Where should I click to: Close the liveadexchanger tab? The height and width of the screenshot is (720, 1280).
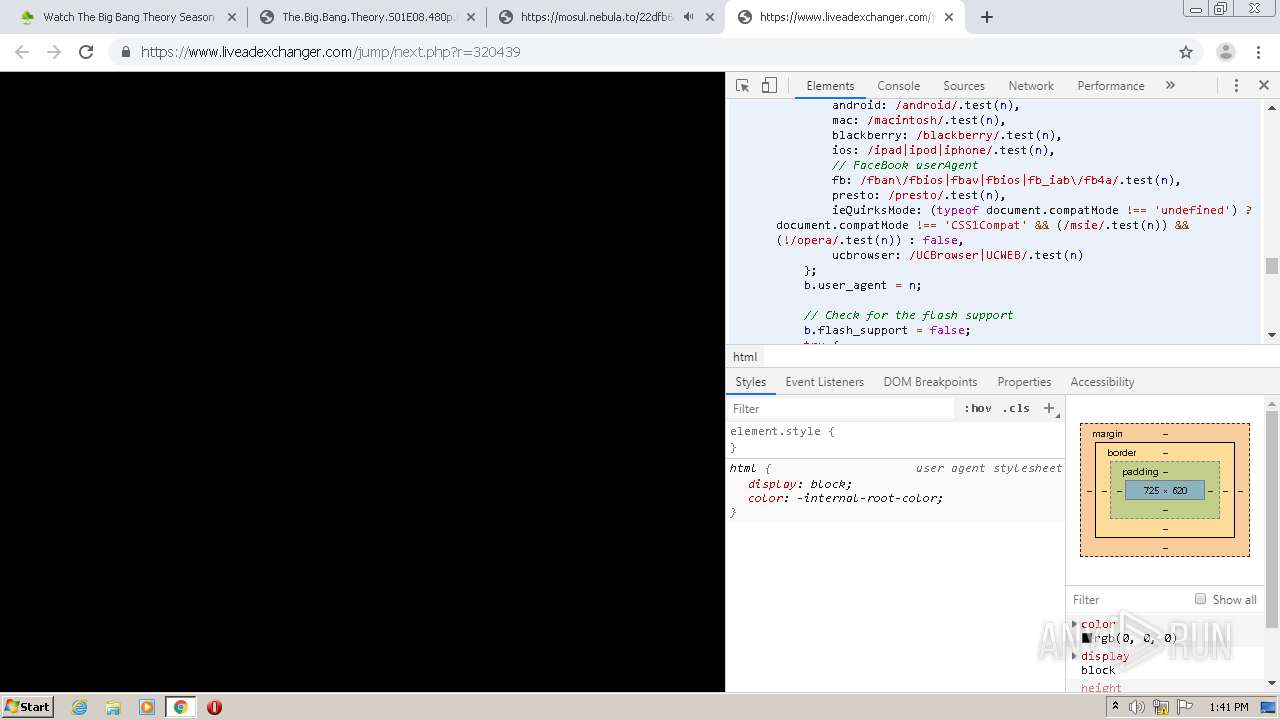pos(949,17)
